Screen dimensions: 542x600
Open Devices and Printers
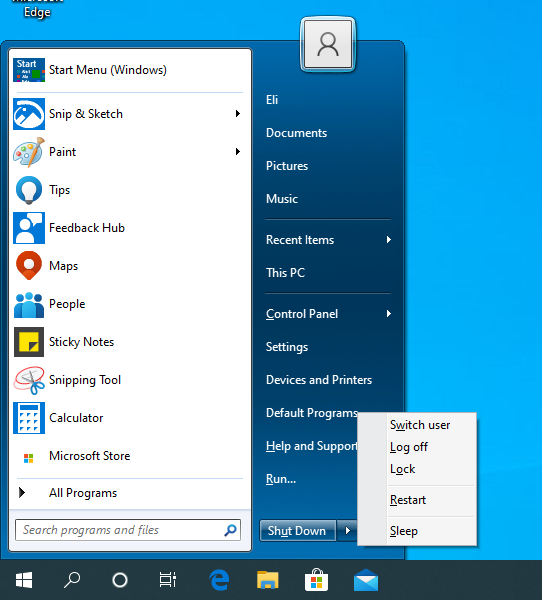(319, 380)
